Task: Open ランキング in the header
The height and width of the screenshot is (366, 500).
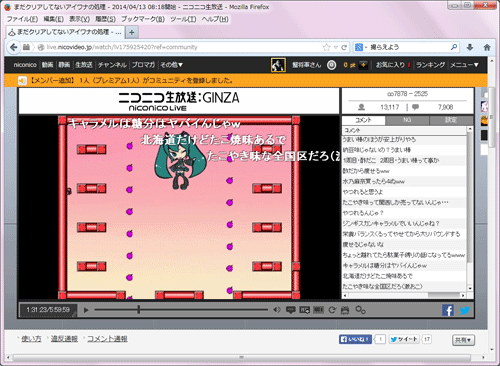Action: 430,65
